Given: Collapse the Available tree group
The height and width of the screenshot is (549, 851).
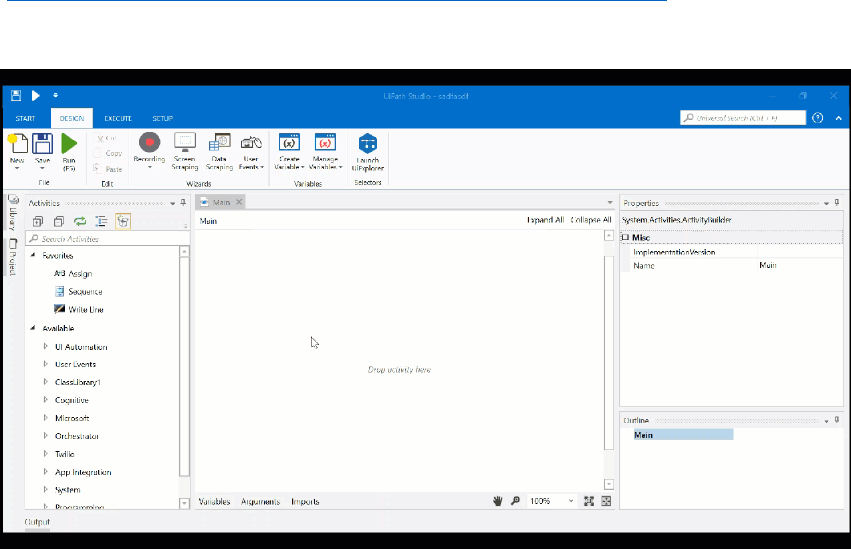Looking at the screenshot, I should [33, 328].
